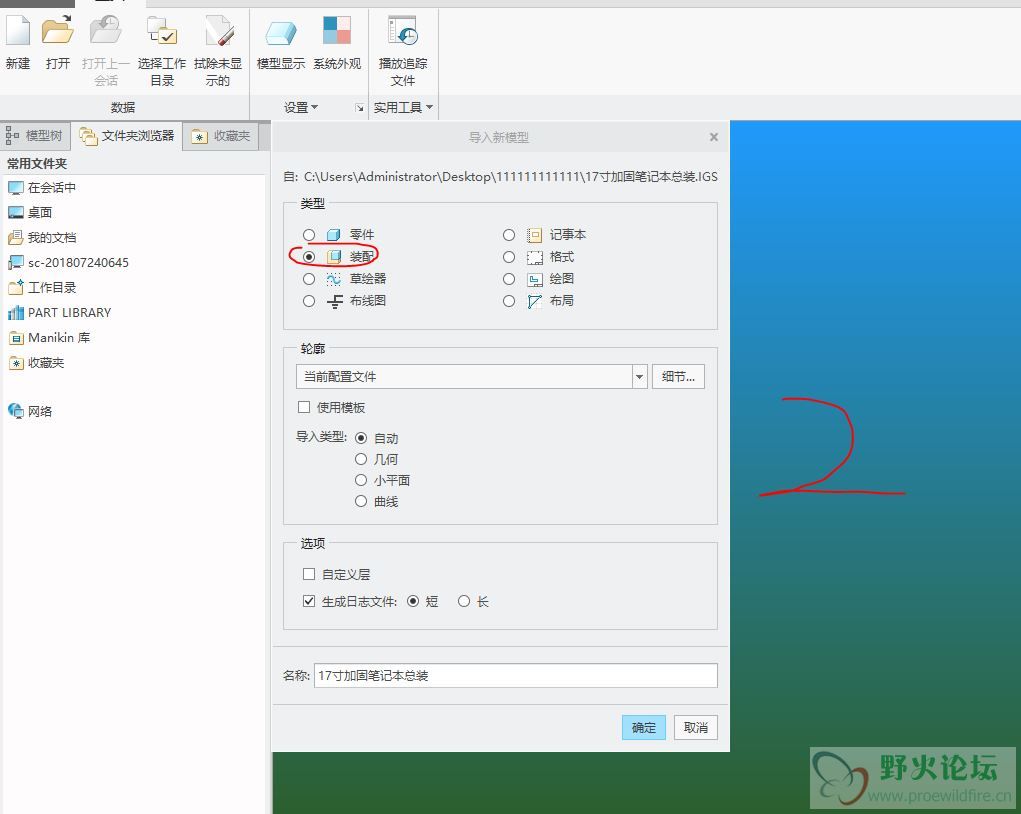Screen dimensions: 1021x814
Task: Select 短 log file length
Action: pos(412,601)
